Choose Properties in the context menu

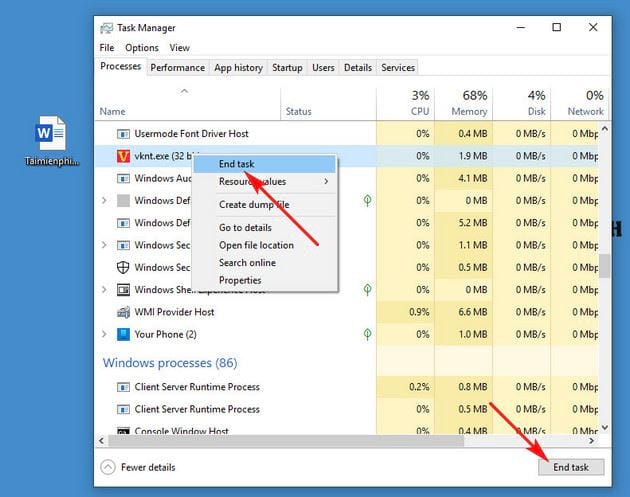click(x=264, y=280)
